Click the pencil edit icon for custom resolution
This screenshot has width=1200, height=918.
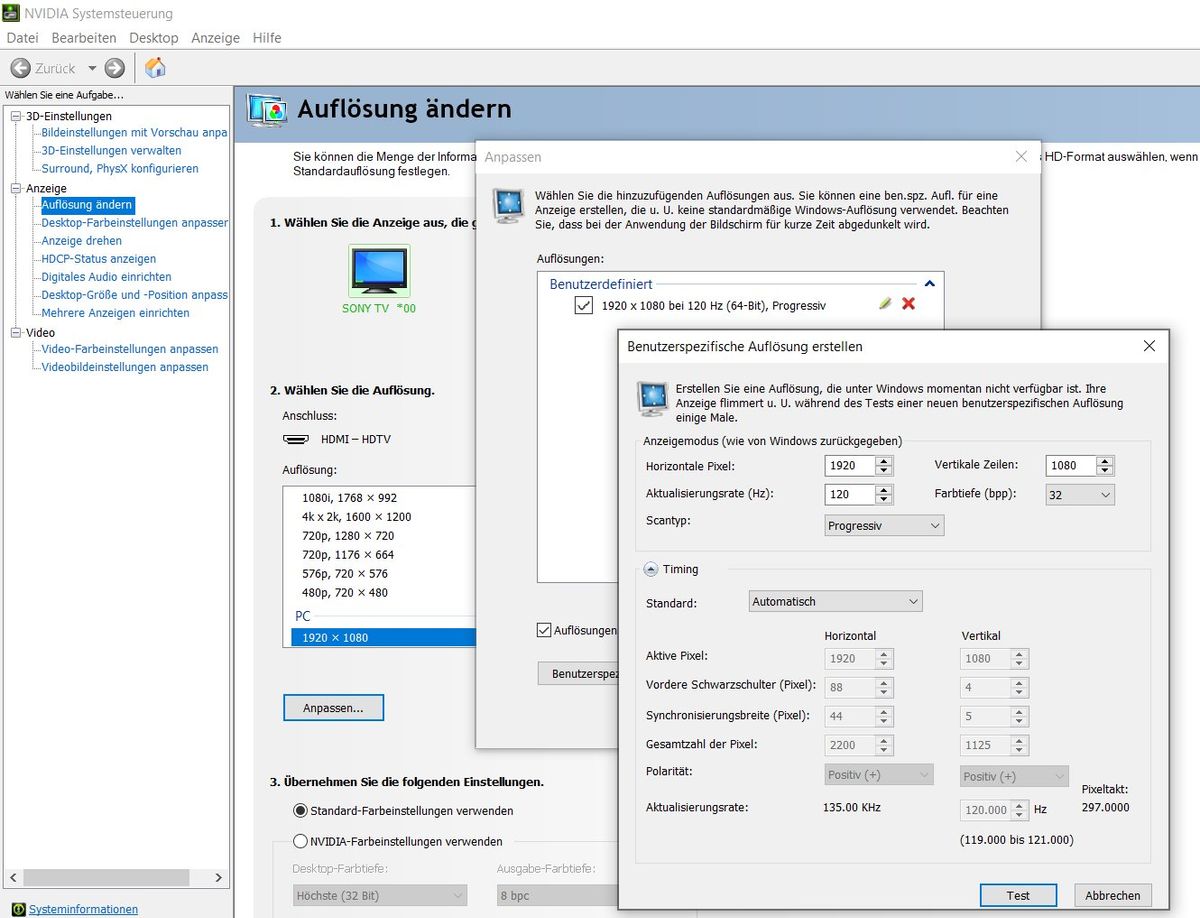[884, 304]
